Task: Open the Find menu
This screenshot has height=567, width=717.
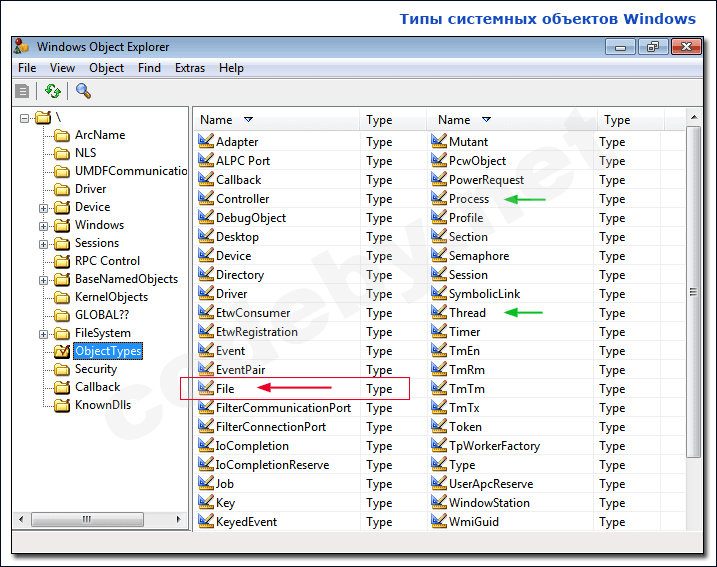Action: [149, 68]
